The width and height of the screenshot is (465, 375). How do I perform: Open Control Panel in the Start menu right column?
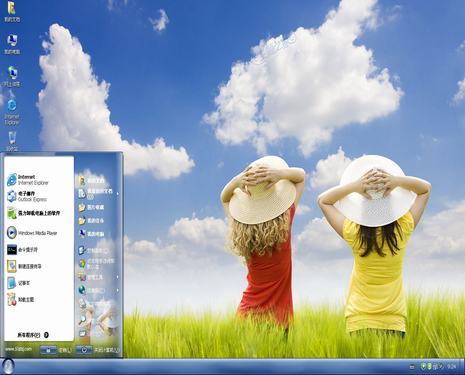(x=93, y=250)
